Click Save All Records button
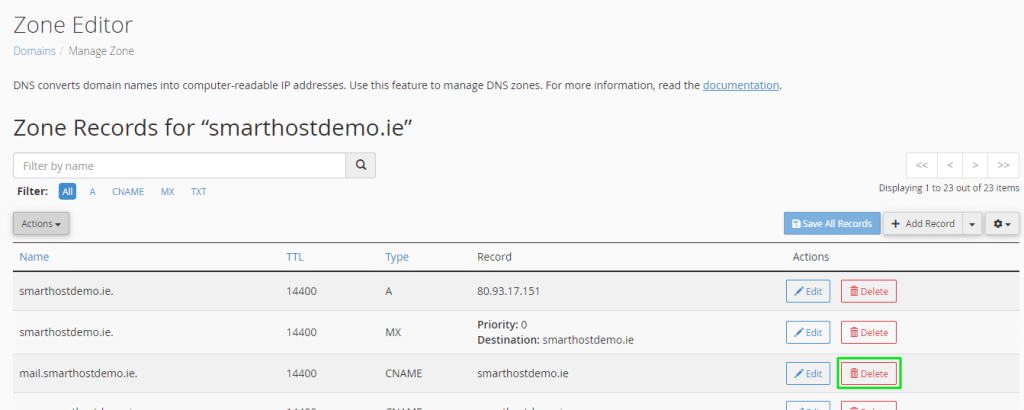The width and height of the screenshot is (1024, 410). [832, 223]
